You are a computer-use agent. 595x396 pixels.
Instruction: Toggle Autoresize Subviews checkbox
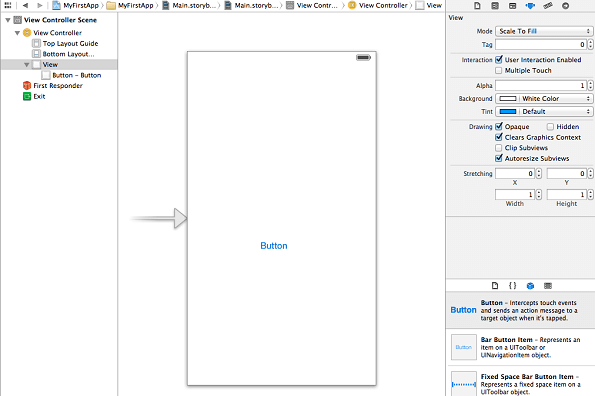tap(499, 158)
